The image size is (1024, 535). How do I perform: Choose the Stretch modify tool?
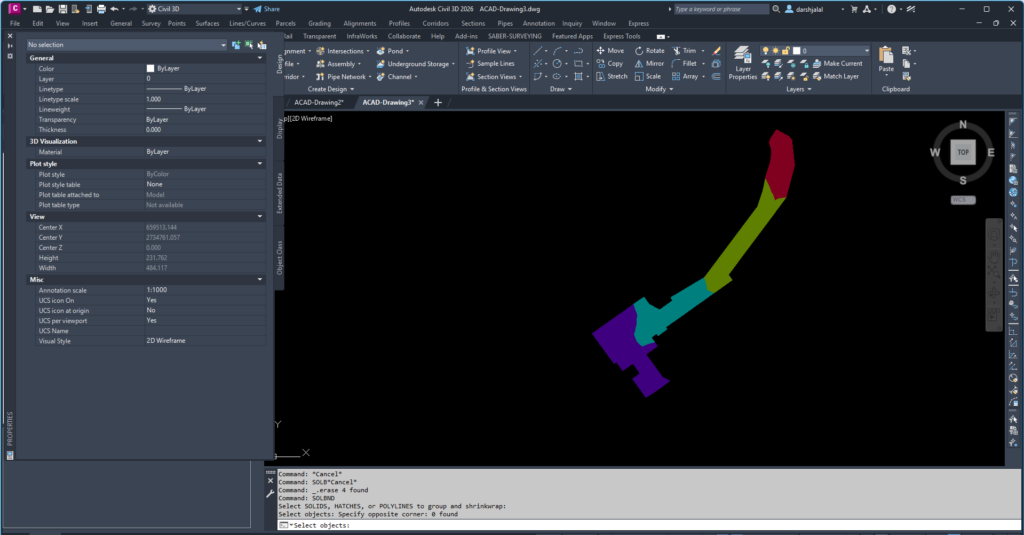coord(611,76)
